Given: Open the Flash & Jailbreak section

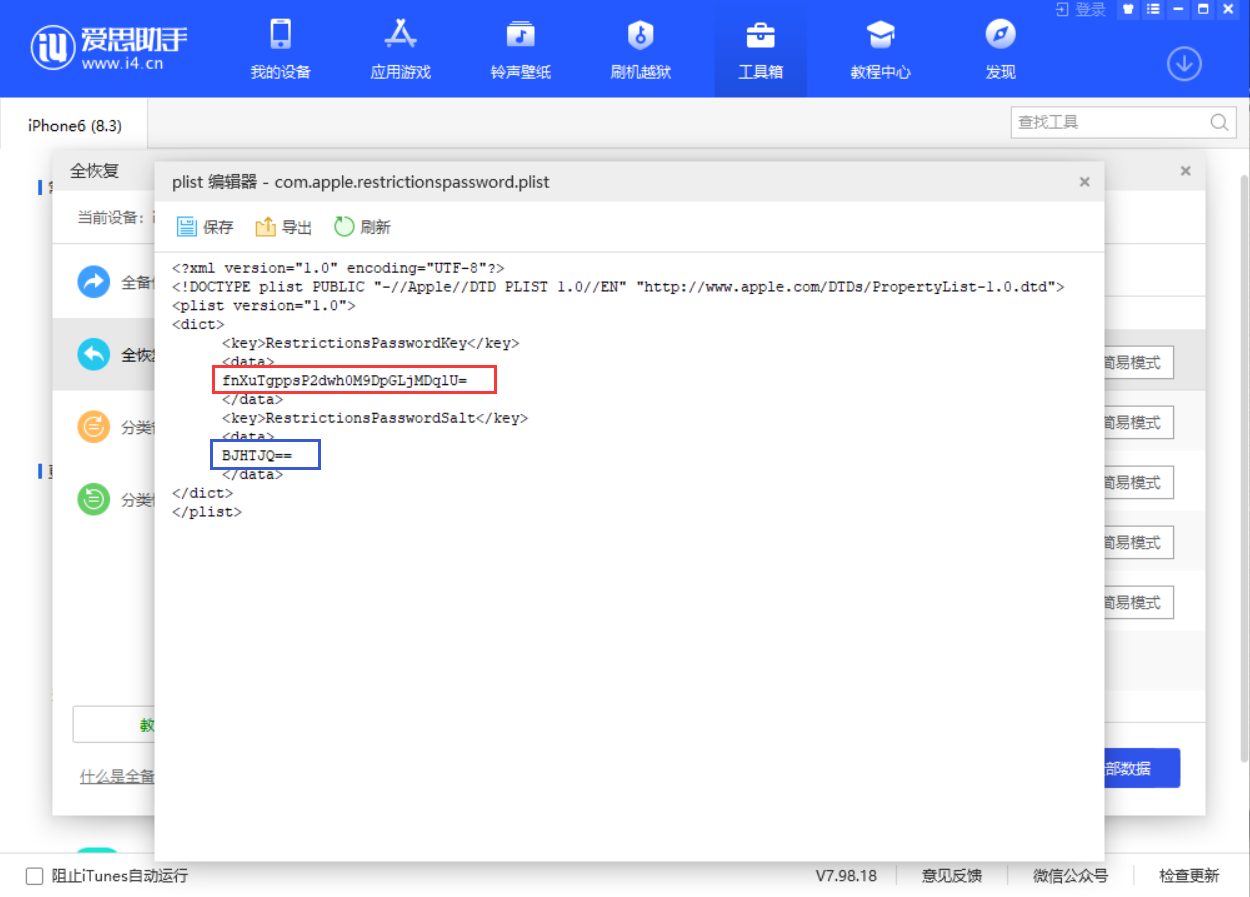Looking at the screenshot, I should point(640,50).
